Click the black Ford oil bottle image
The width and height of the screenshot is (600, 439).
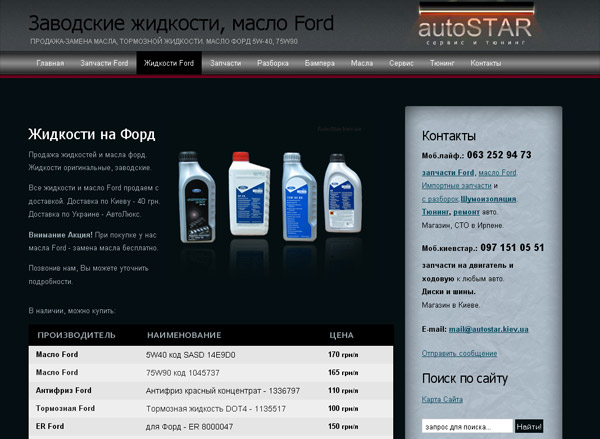[x=197, y=197]
